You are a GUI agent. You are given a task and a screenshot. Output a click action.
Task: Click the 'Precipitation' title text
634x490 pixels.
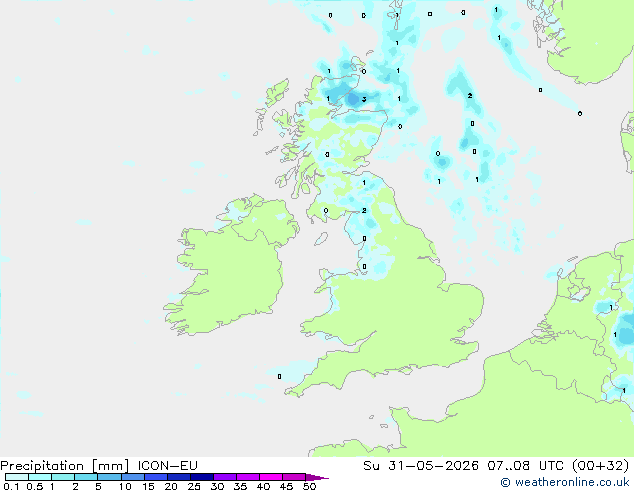point(42,466)
